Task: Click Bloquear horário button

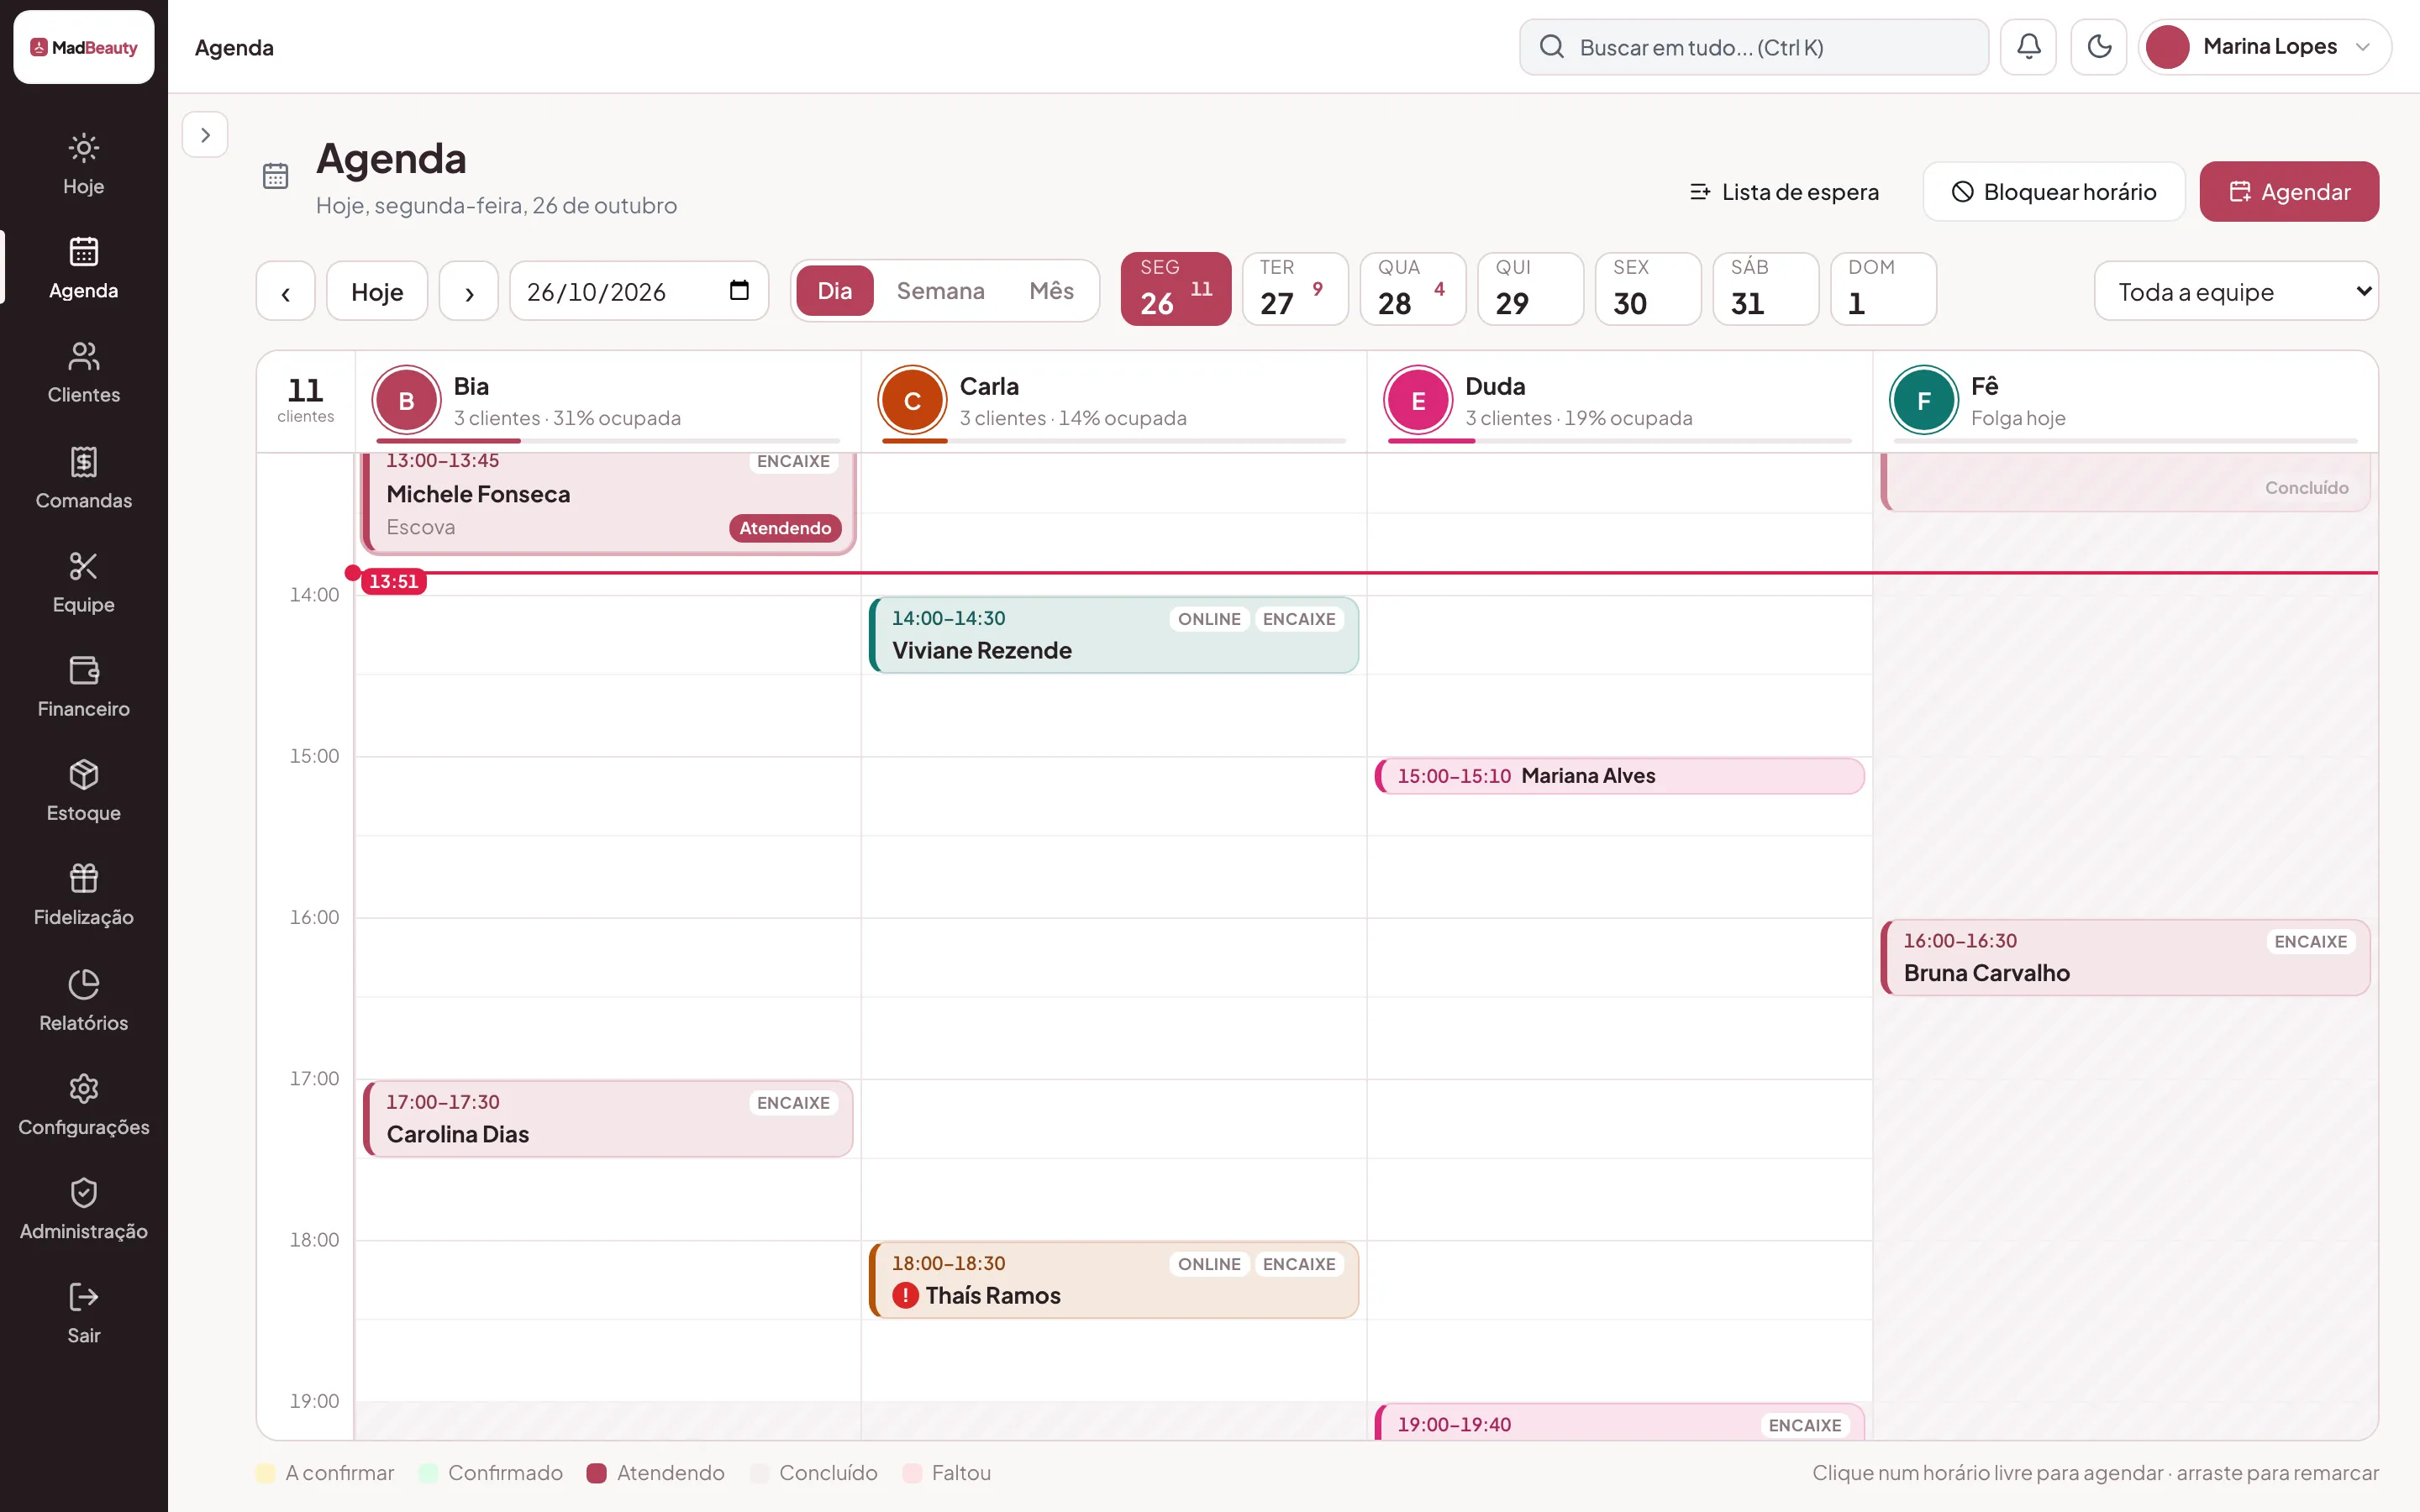Action: coord(2054,191)
